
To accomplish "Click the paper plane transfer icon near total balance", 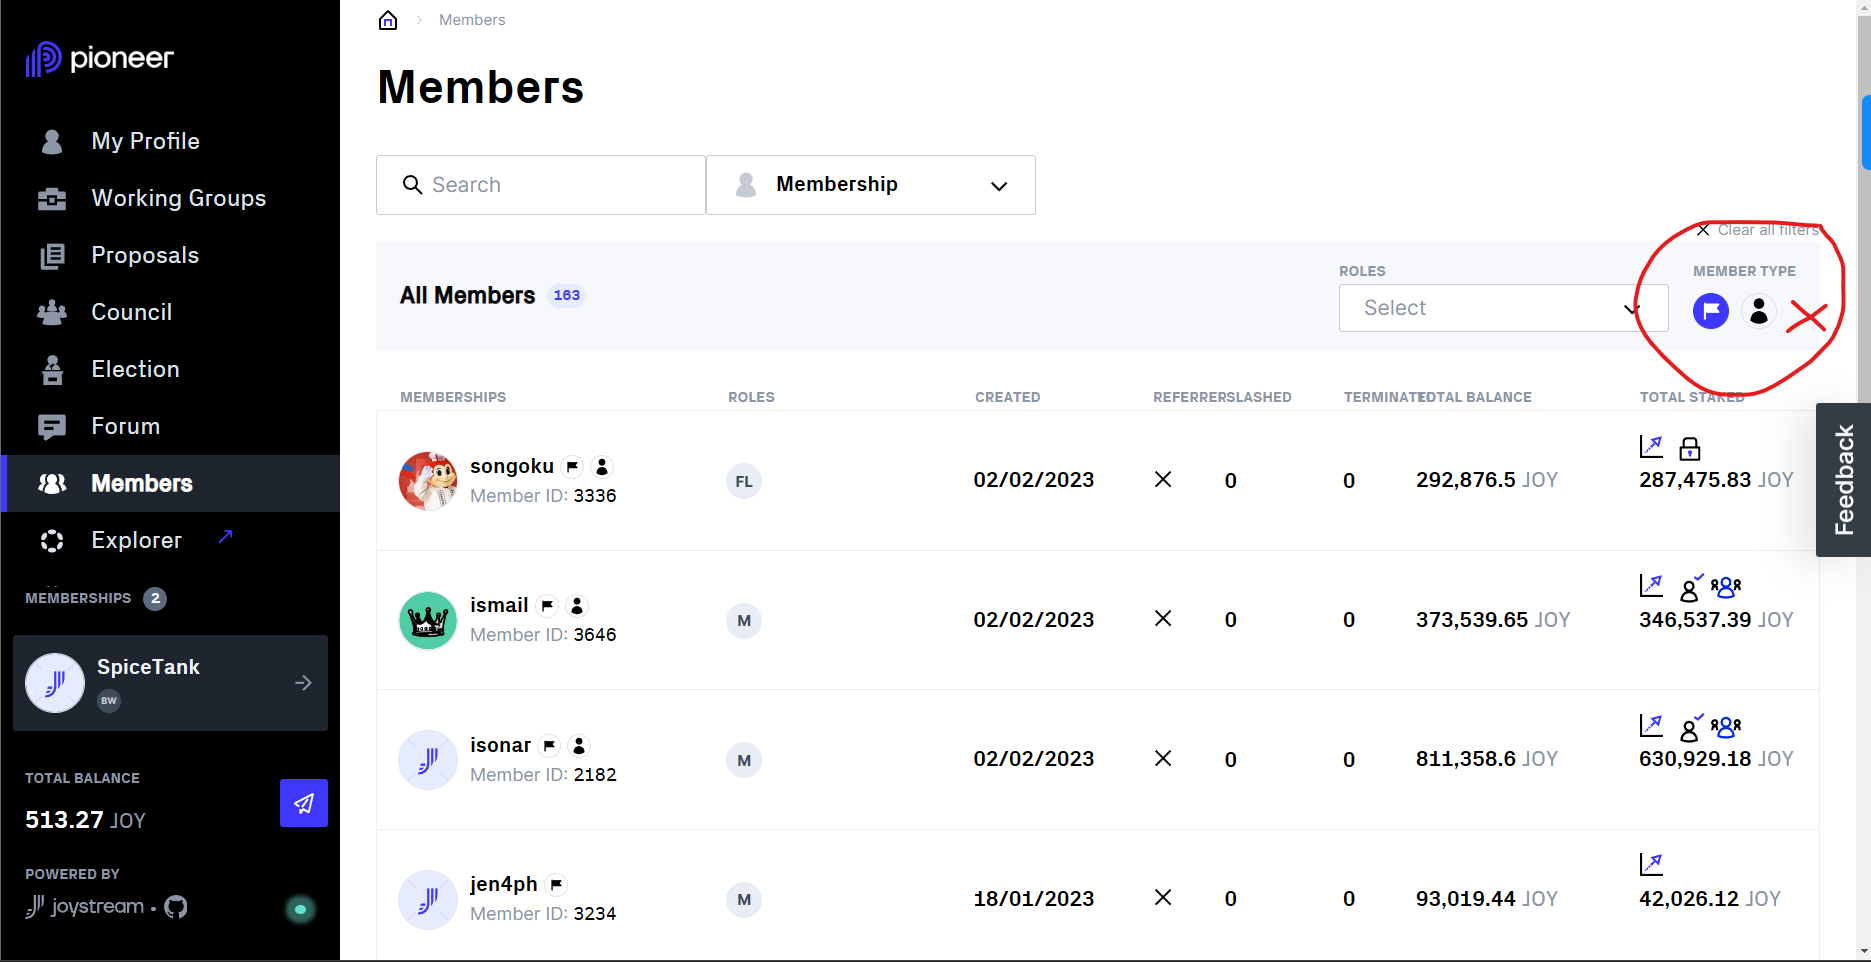I will pos(303,803).
